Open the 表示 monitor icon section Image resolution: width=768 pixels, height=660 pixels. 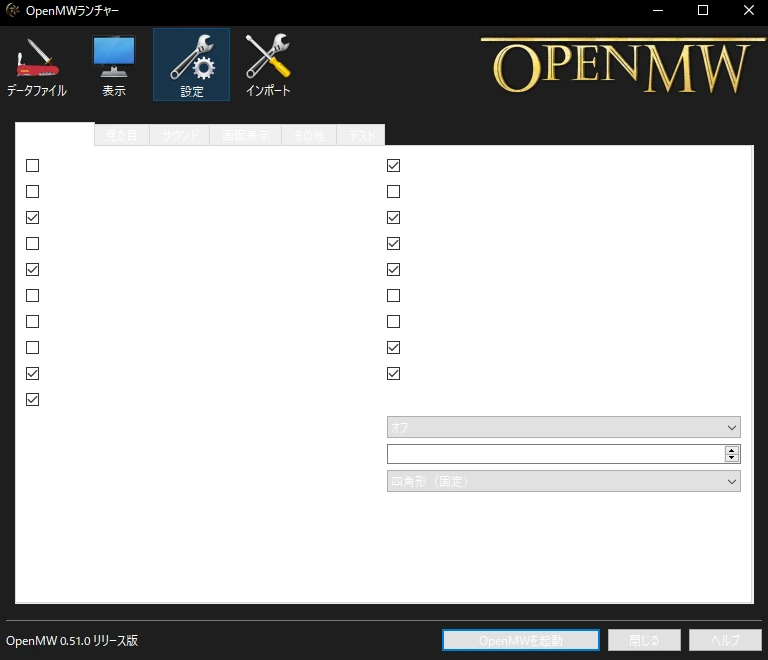coord(114,65)
